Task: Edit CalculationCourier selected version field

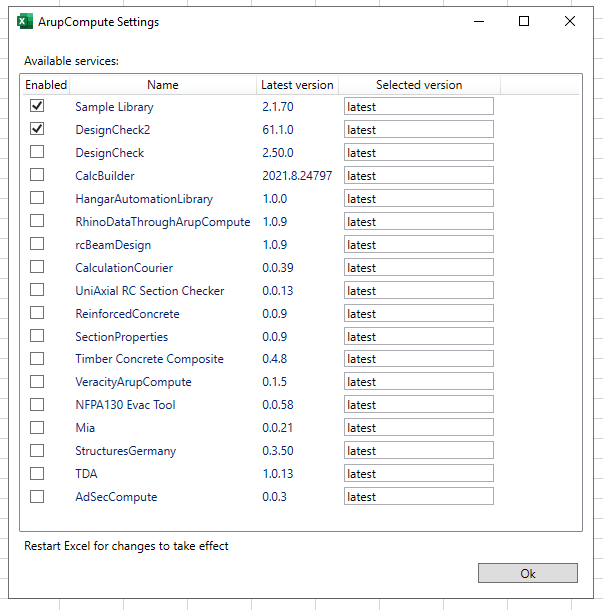Action: point(419,267)
